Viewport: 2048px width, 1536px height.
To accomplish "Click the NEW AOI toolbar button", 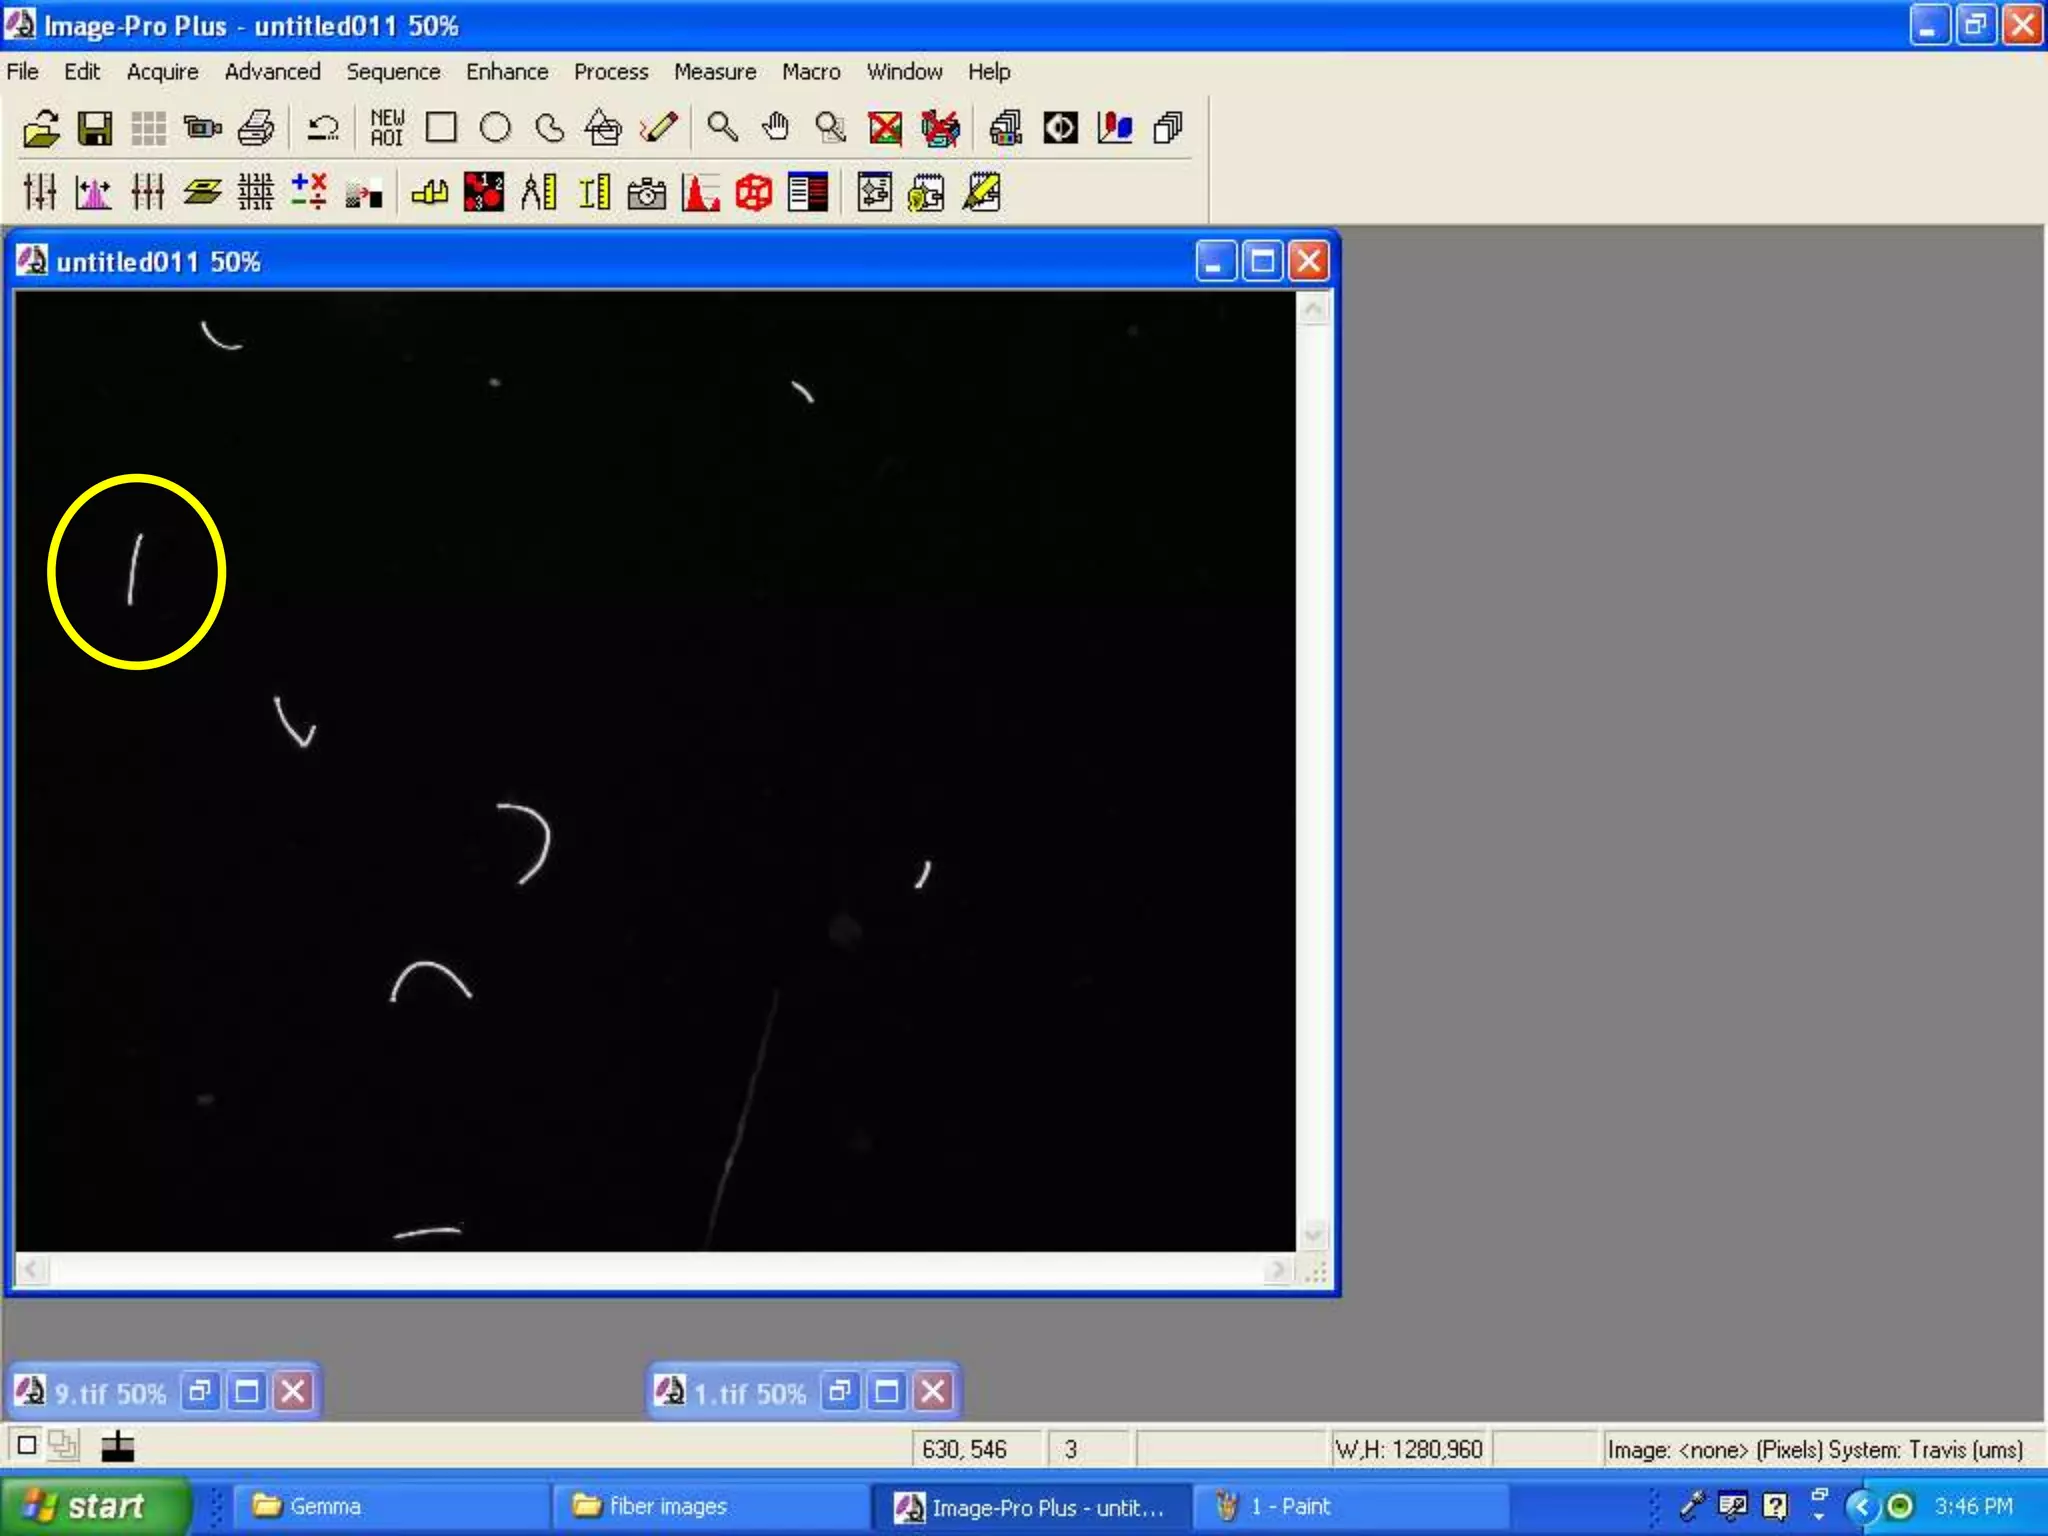I will tap(387, 128).
